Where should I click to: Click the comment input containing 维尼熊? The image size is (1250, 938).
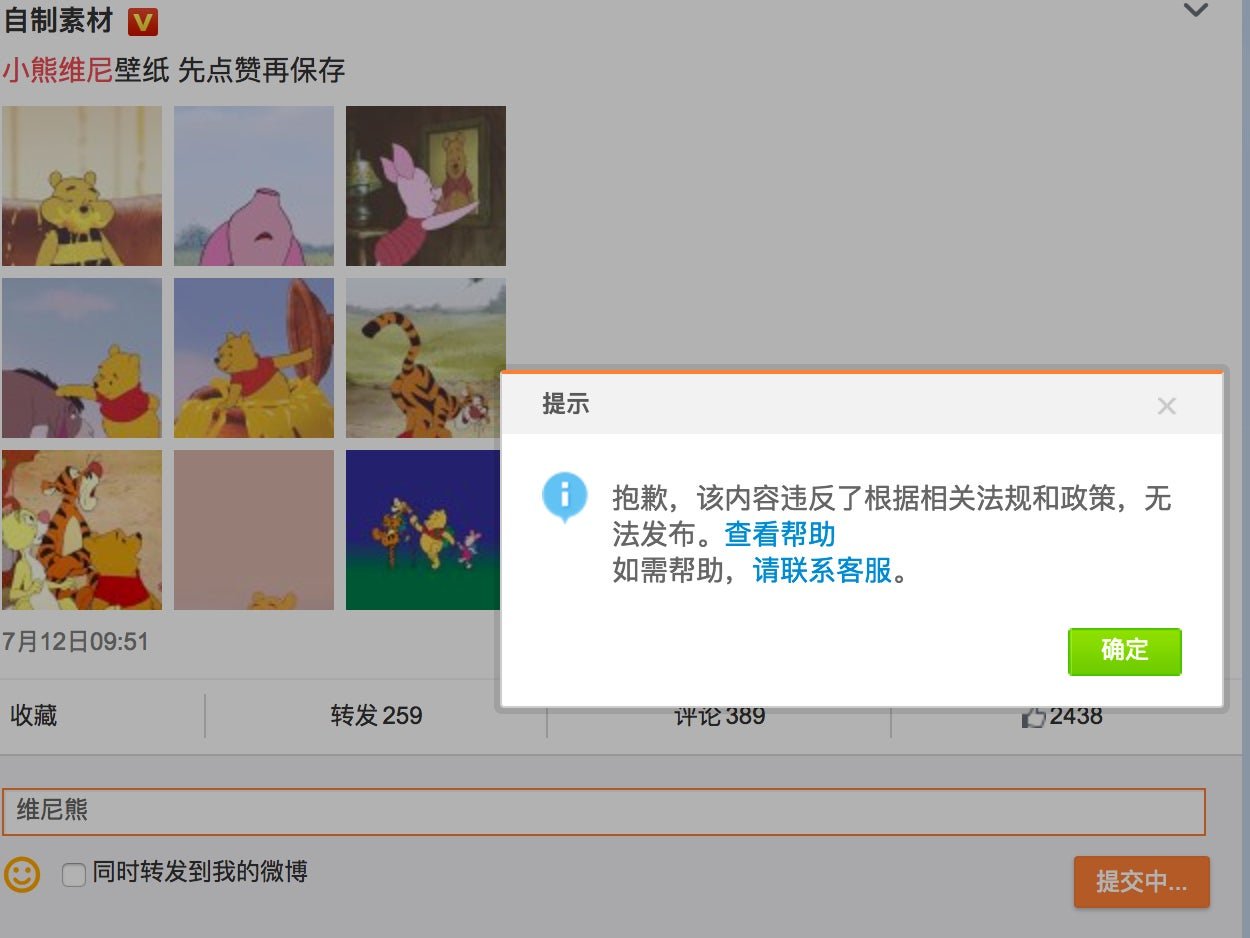[604, 812]
